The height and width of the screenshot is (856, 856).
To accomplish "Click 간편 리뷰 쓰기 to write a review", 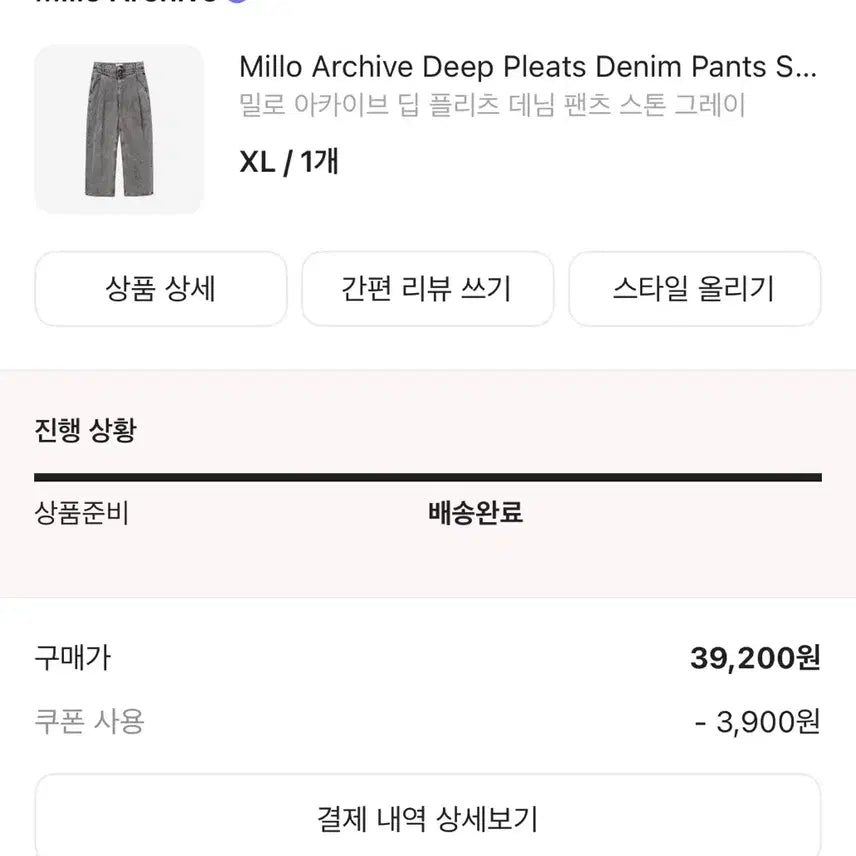I will [428, 289].
